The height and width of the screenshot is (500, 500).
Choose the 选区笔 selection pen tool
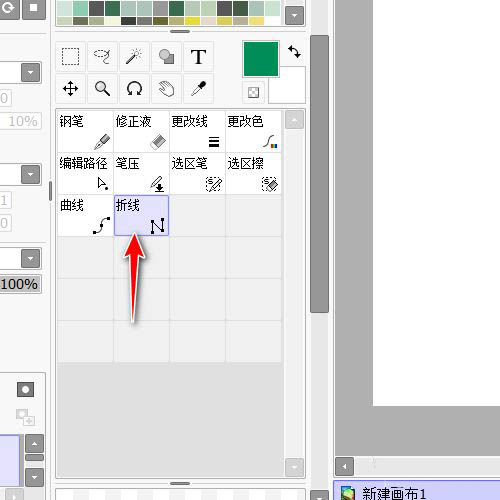[197, 174]
